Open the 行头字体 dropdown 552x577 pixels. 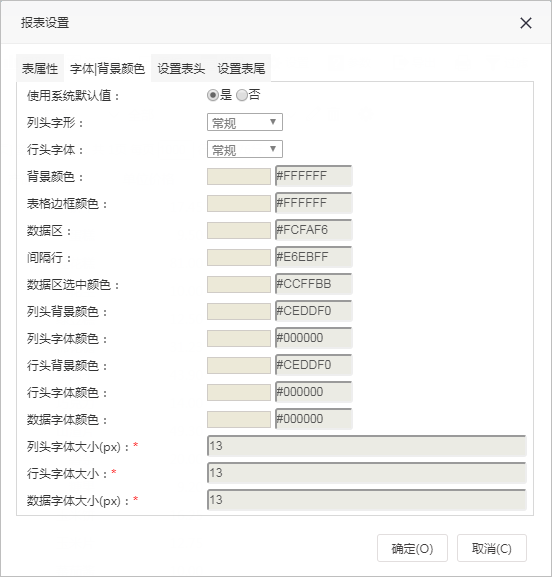[x=245, y=149]
